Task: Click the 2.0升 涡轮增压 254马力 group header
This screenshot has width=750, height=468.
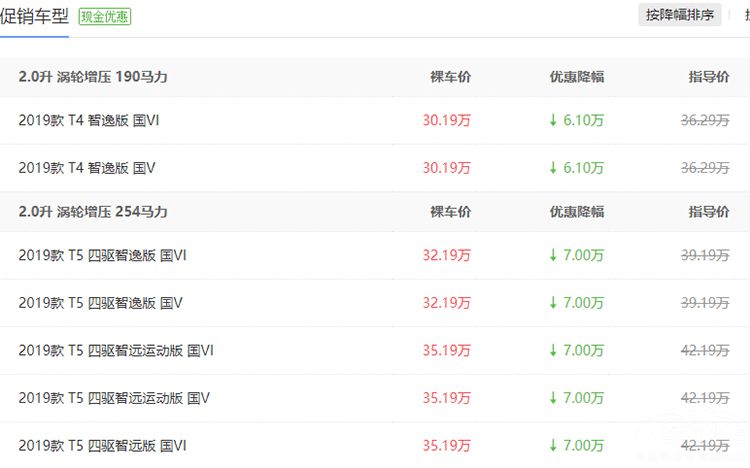Action: click(93, 212)
